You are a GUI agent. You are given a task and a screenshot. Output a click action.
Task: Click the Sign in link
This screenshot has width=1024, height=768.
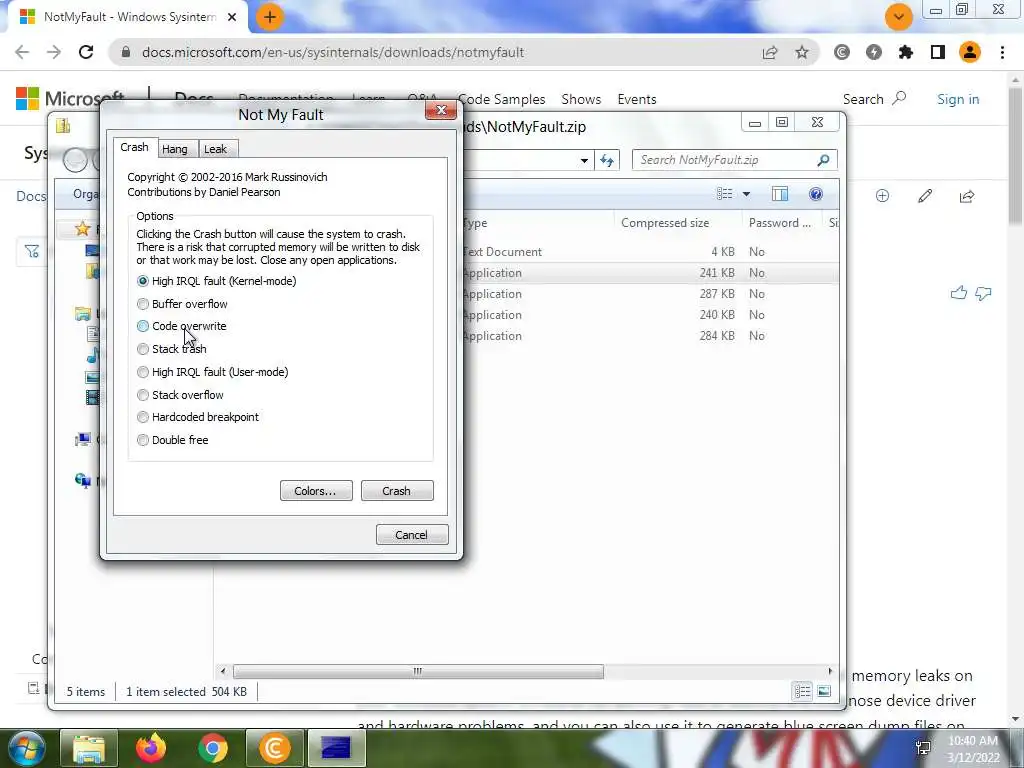coord(958,99)
